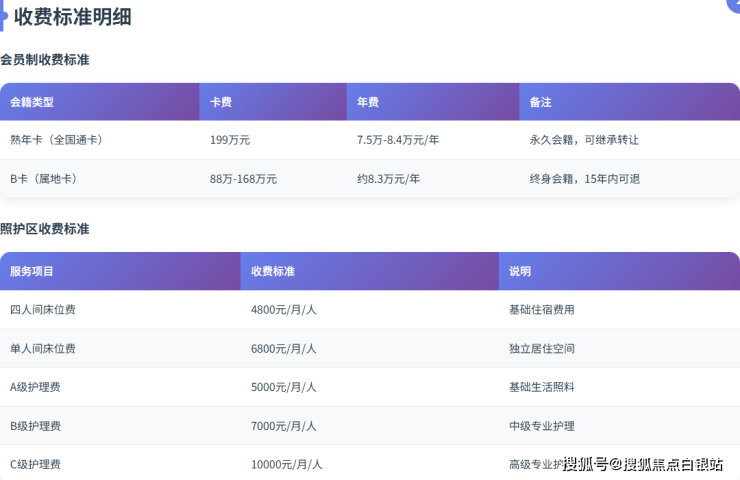Select the 照护区收费标准 subheading
This screenshot has width=740, height=480.
tap(45, 229)
